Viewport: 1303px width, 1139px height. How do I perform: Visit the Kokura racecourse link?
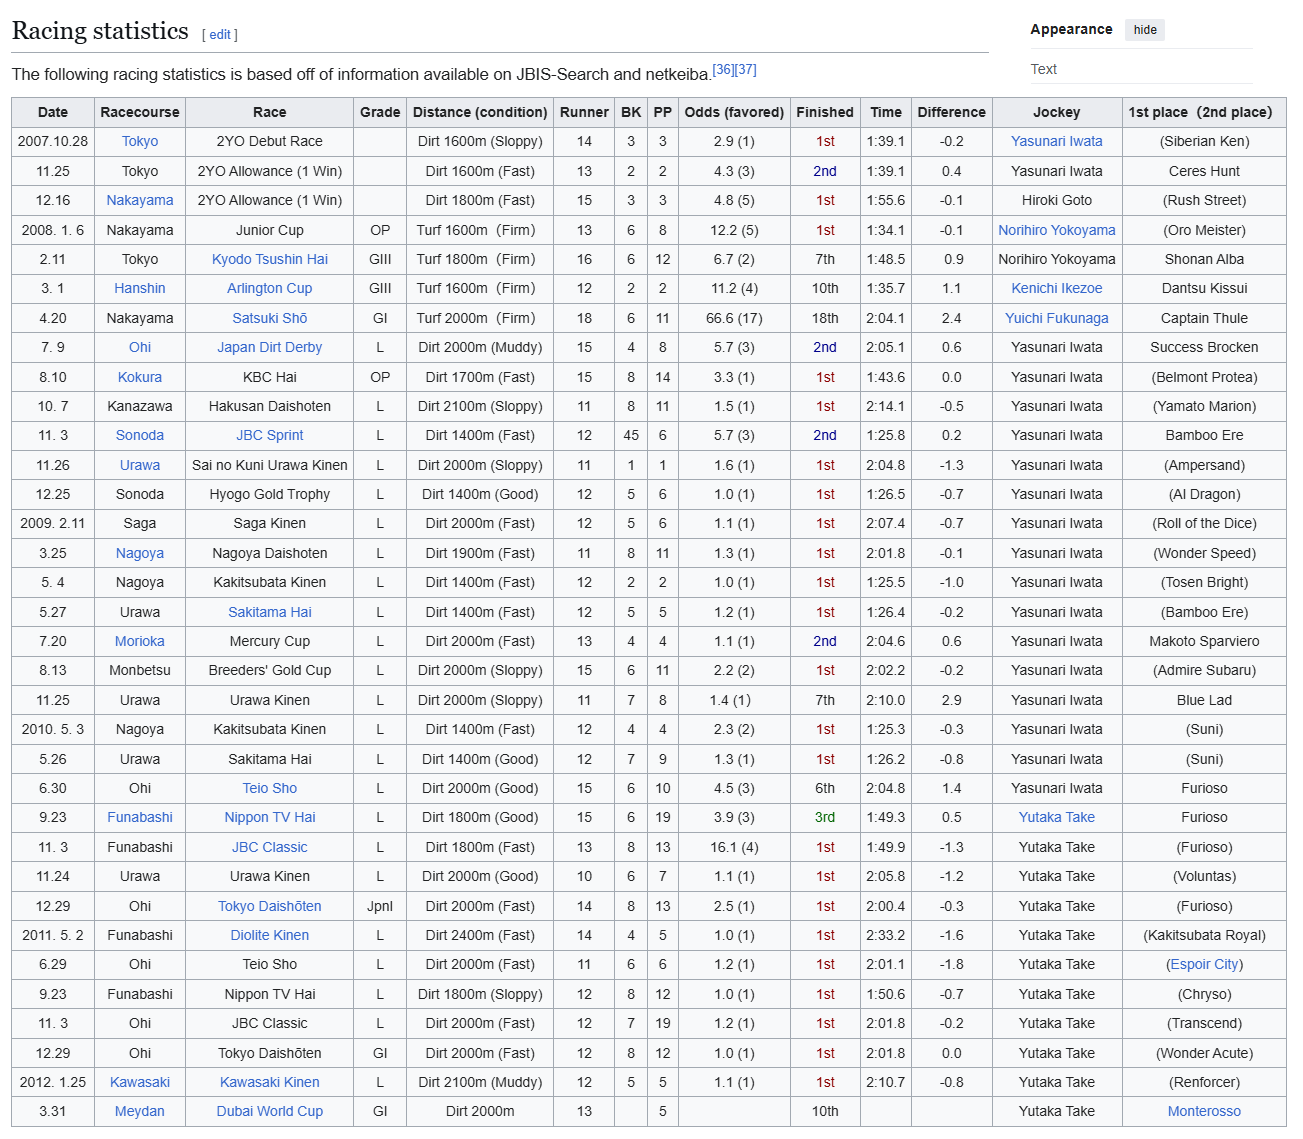pos(140,378)
